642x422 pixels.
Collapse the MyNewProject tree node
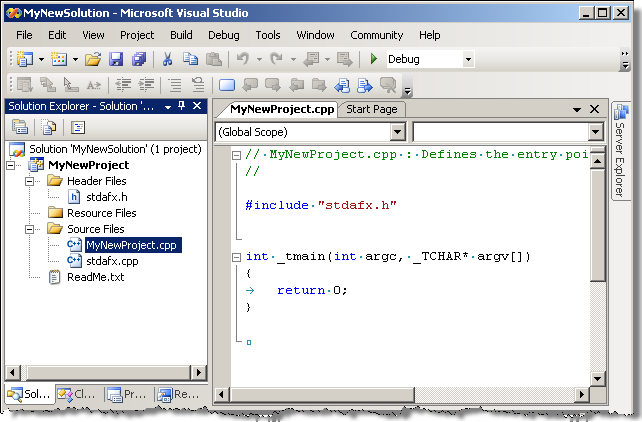(x=11, y=165)
